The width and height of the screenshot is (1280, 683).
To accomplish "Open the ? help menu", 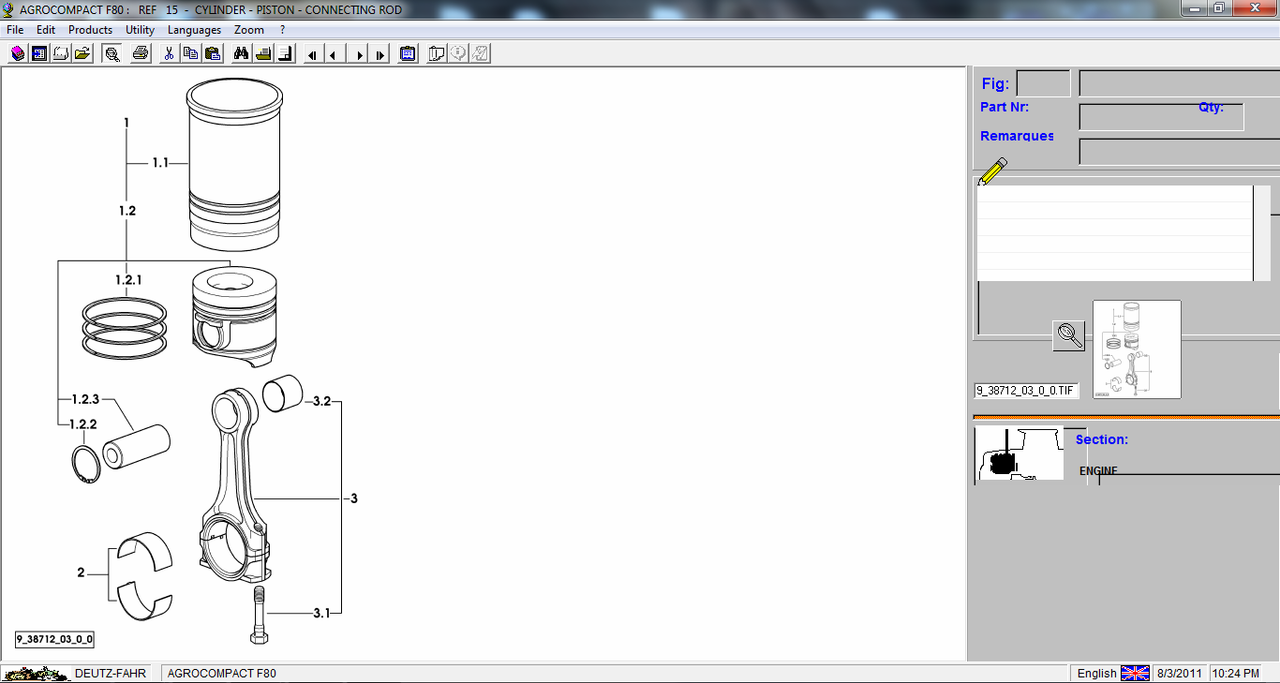I will pos(283,30).
